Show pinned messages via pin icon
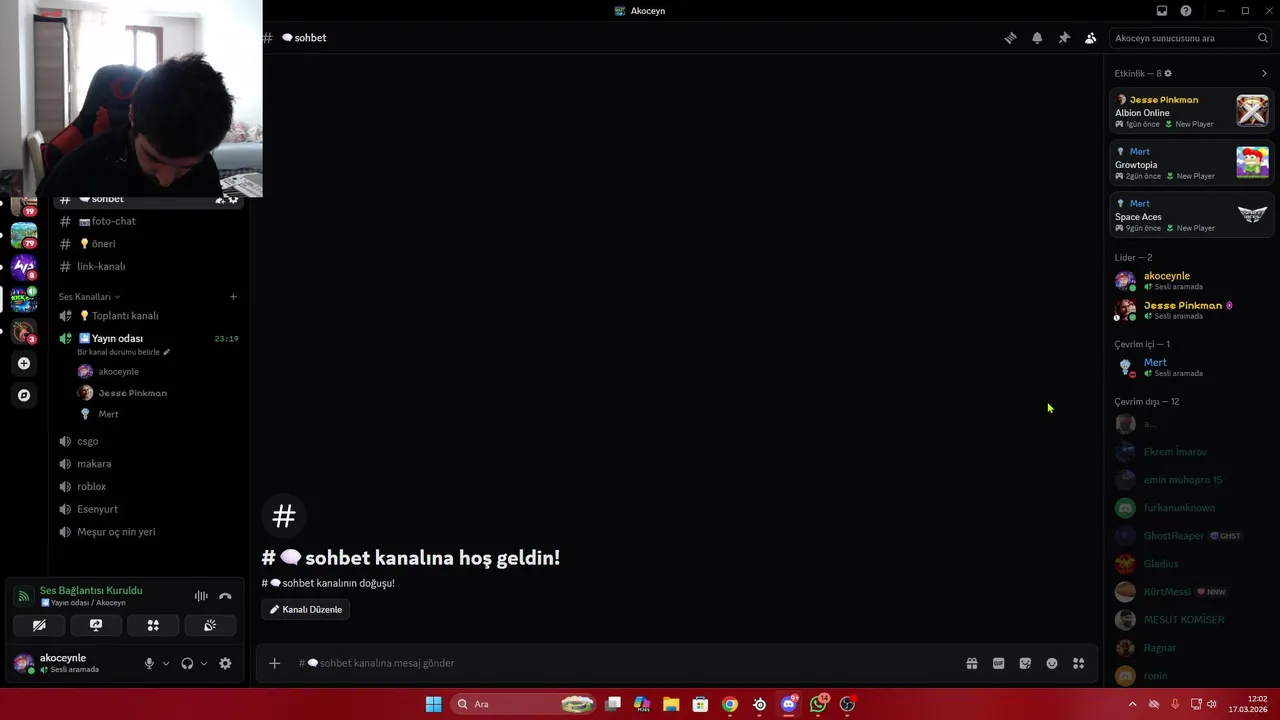The width and height of the screenshot is (1280, 720). click(1064, 38)
